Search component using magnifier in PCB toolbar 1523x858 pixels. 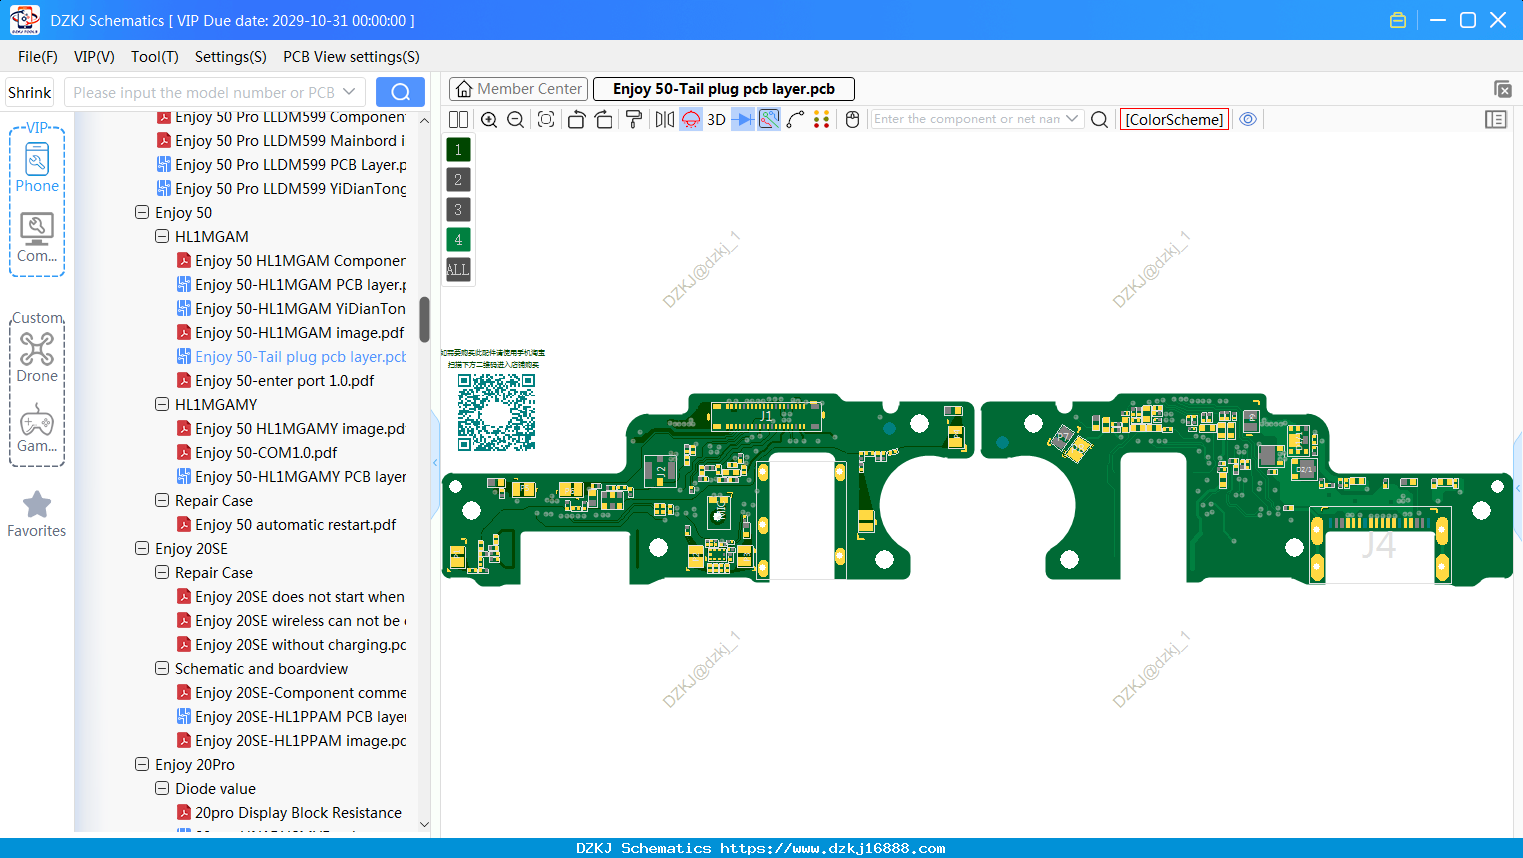pyautogui.click(x=1099, y=120)
